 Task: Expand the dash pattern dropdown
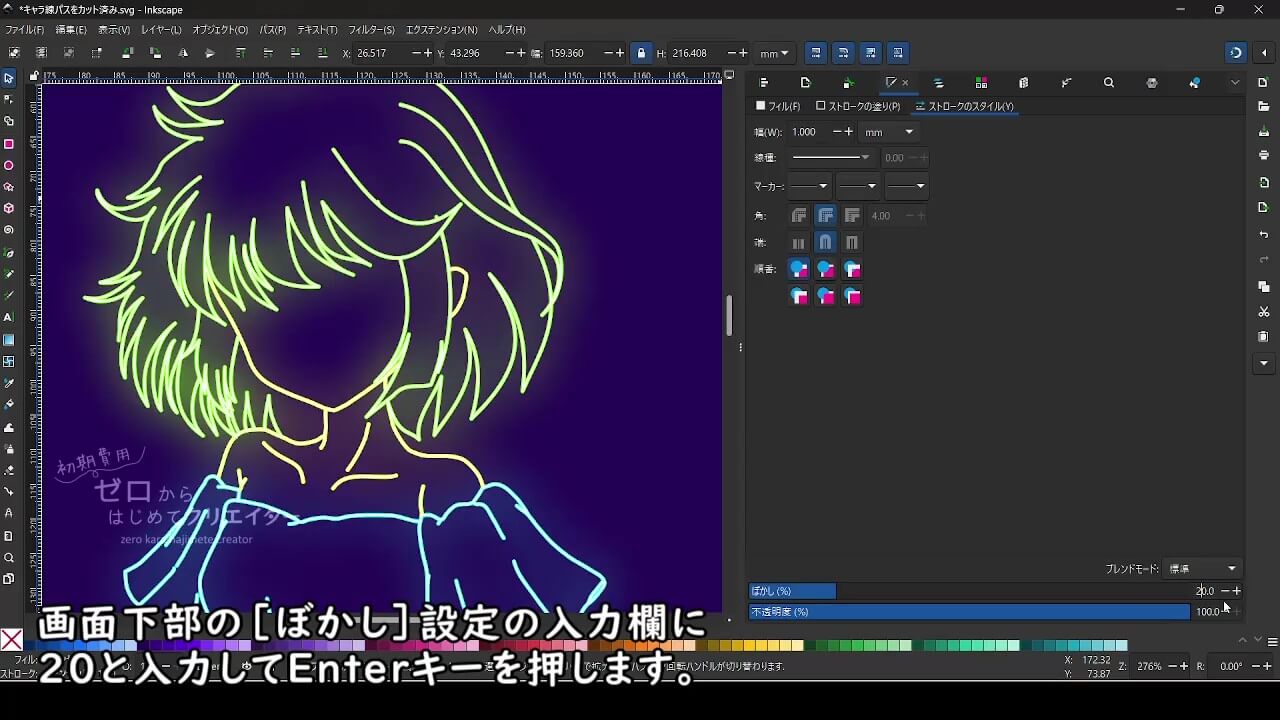tap(830, 158)
